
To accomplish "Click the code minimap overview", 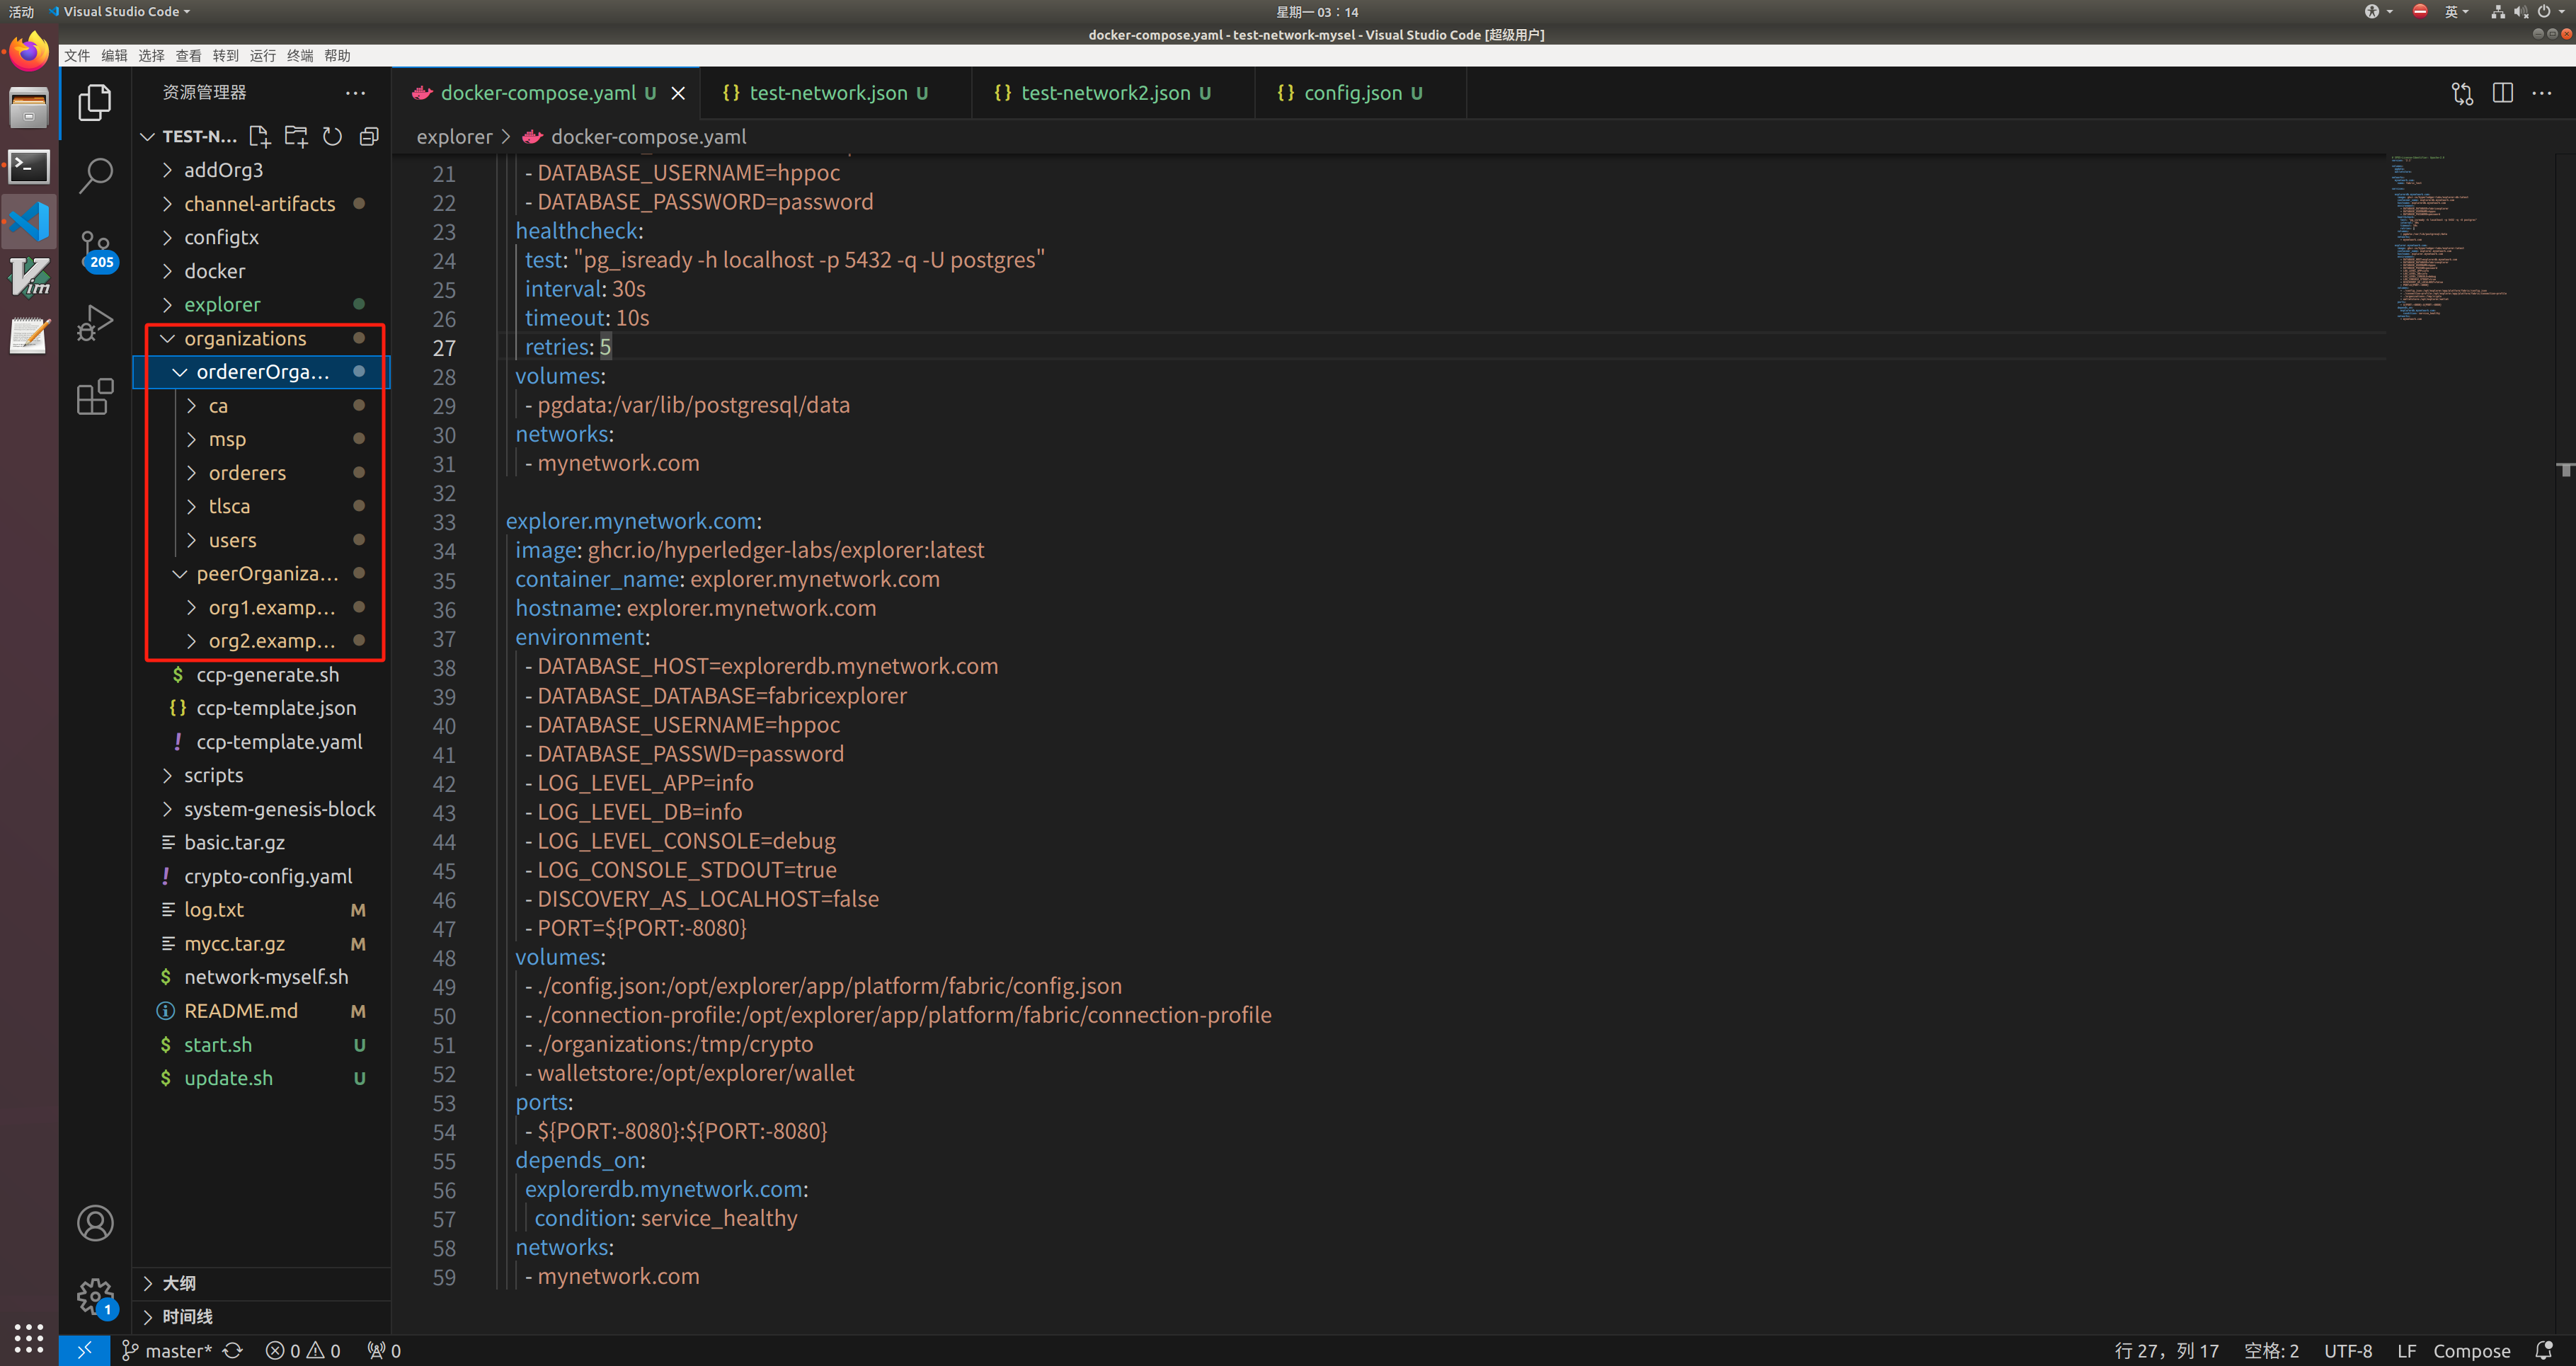I will (x=2450, y=238).
